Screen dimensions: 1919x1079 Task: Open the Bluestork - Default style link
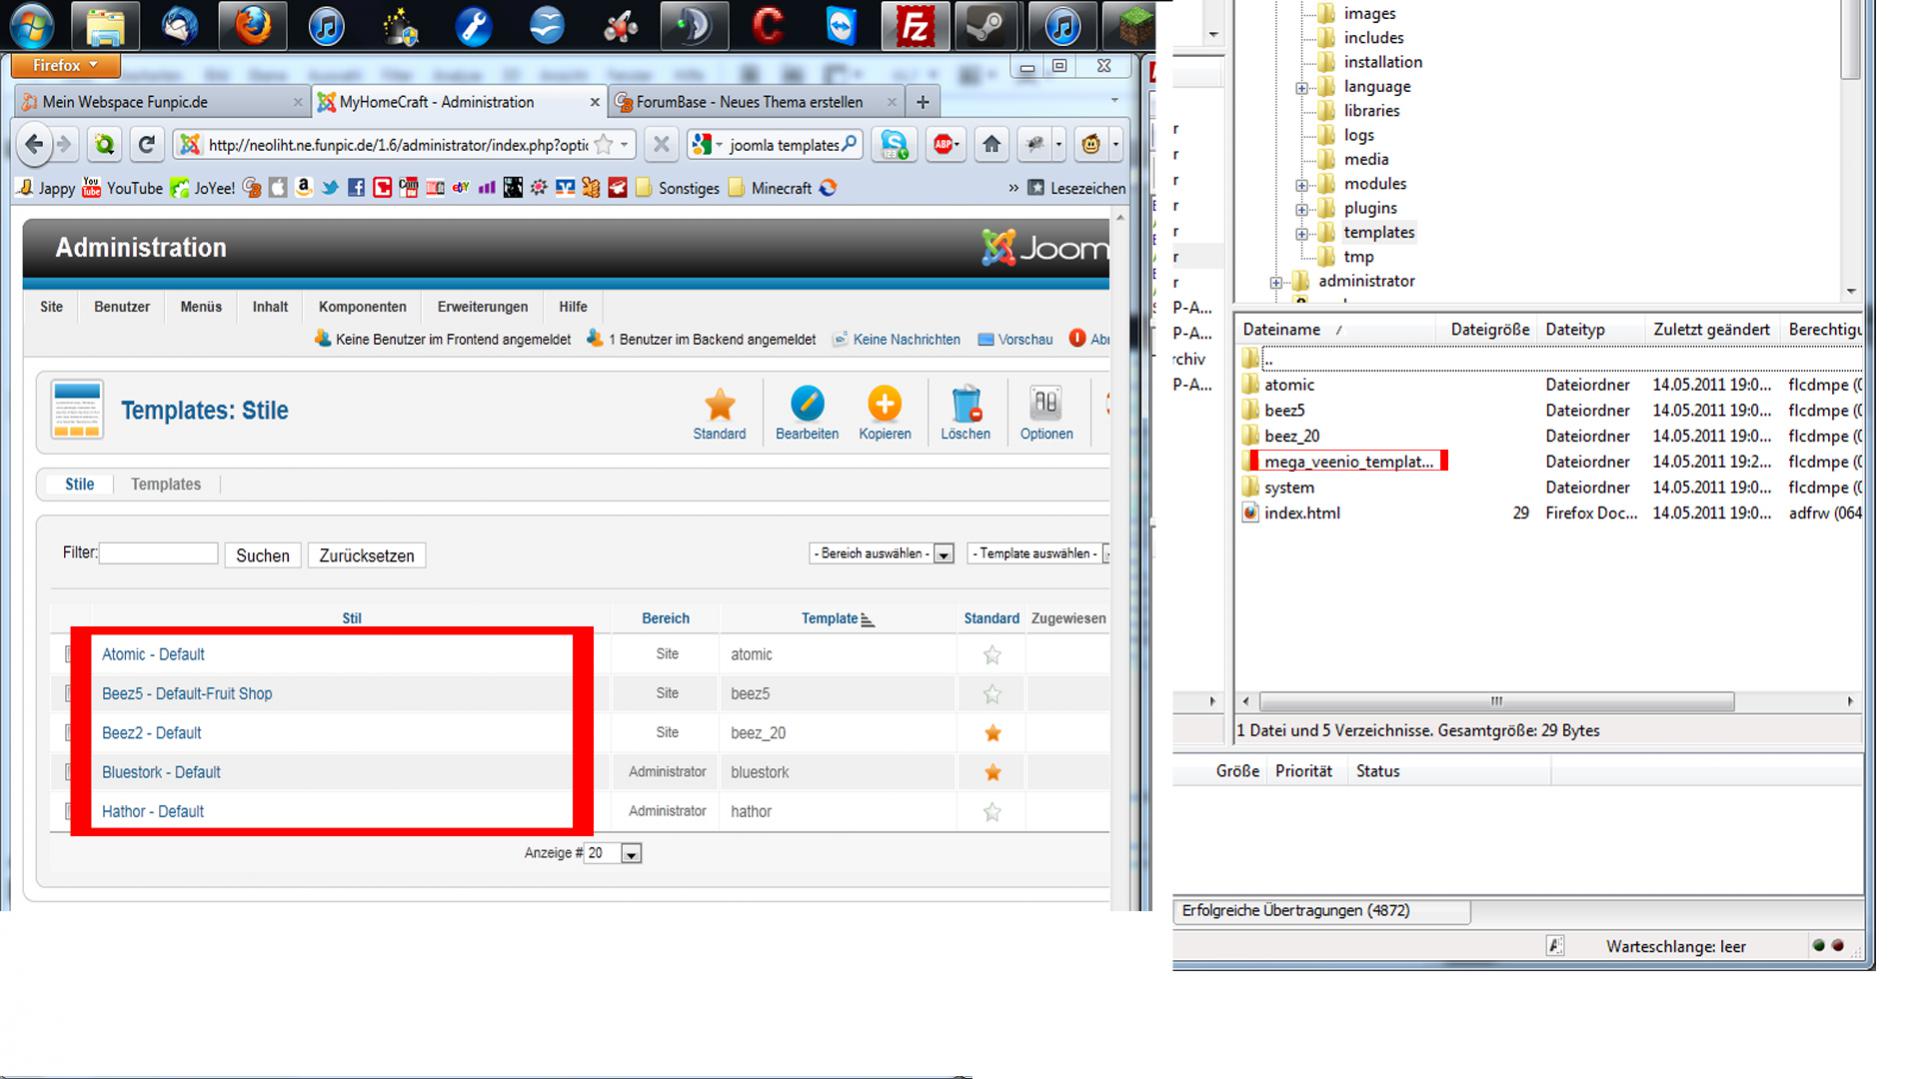click(x=161, y=772)
